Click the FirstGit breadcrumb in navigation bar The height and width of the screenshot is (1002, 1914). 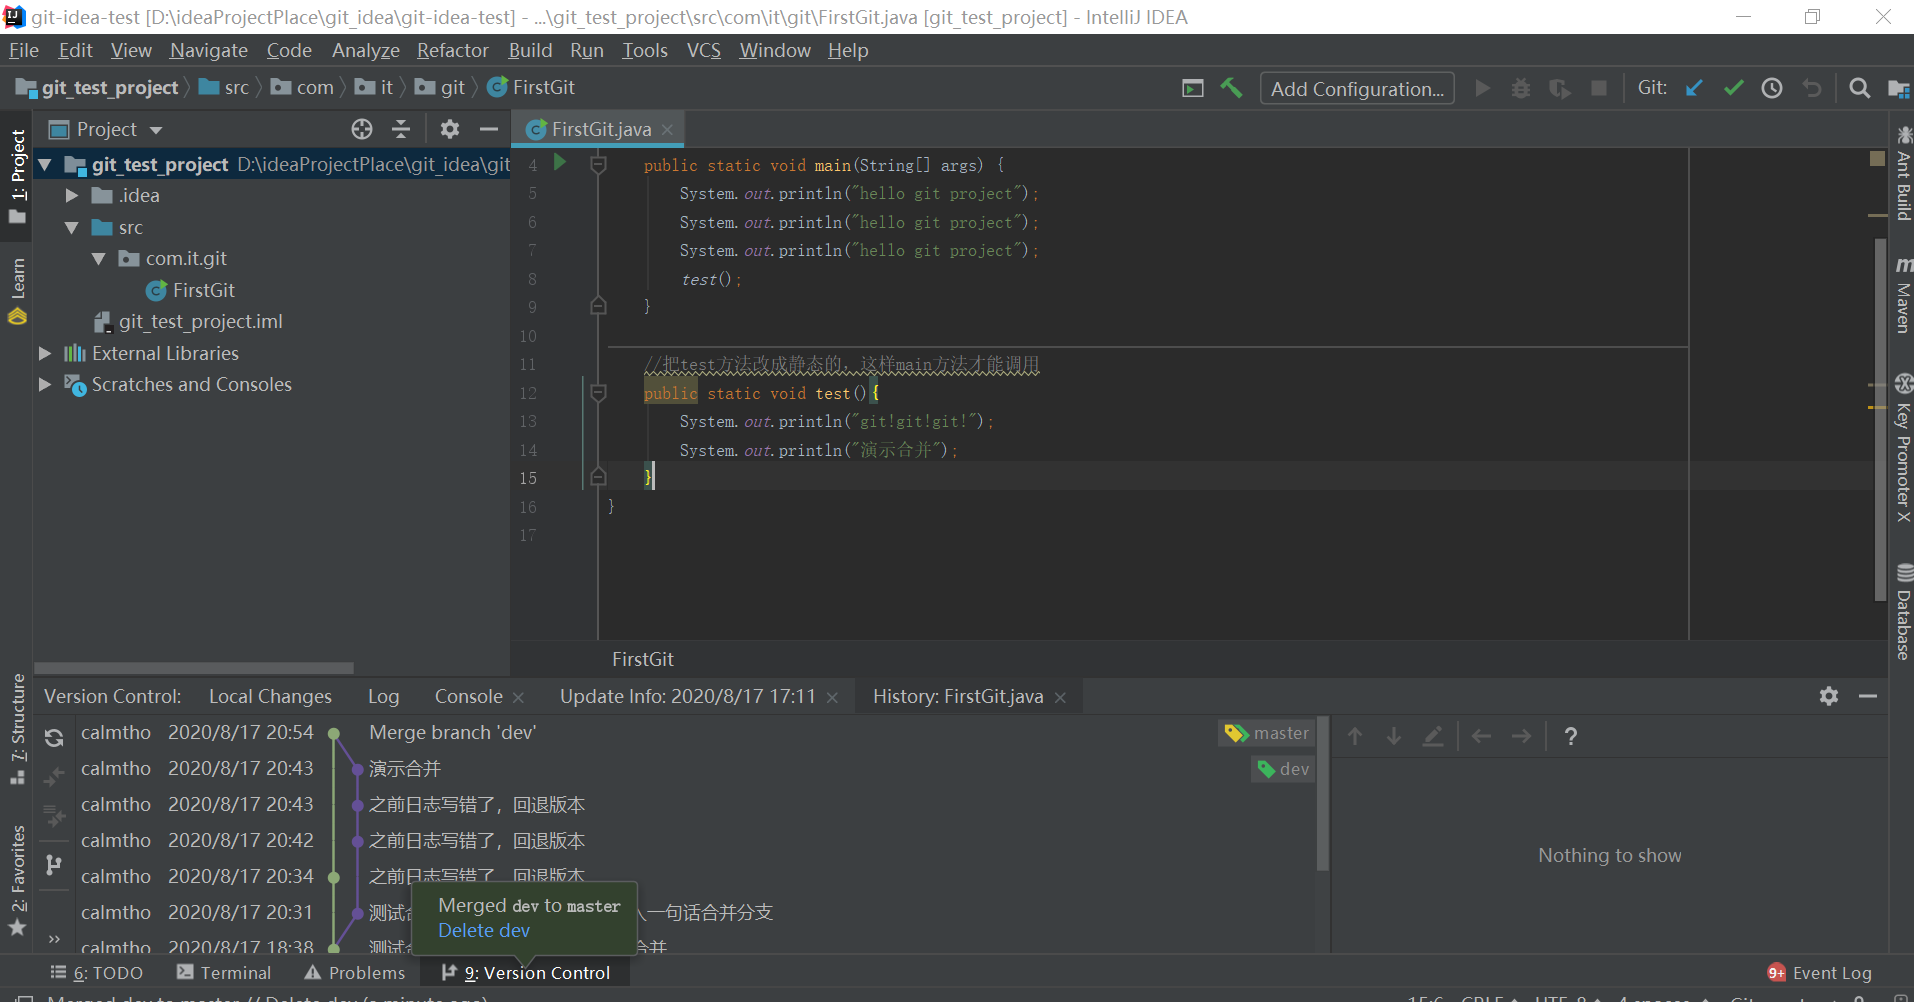(x=531, y=87)
